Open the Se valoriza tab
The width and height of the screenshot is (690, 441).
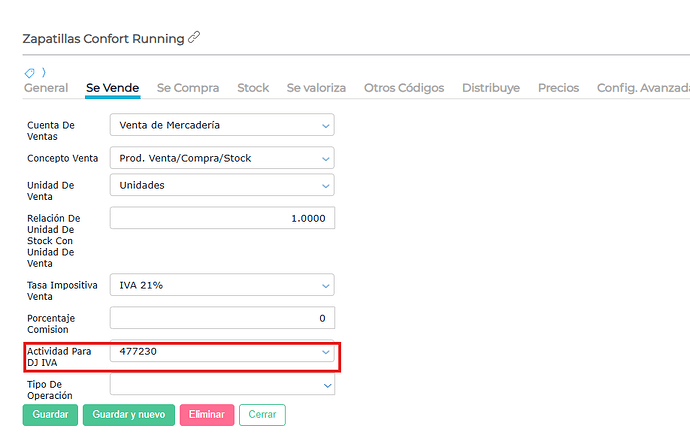pos(316,88)
